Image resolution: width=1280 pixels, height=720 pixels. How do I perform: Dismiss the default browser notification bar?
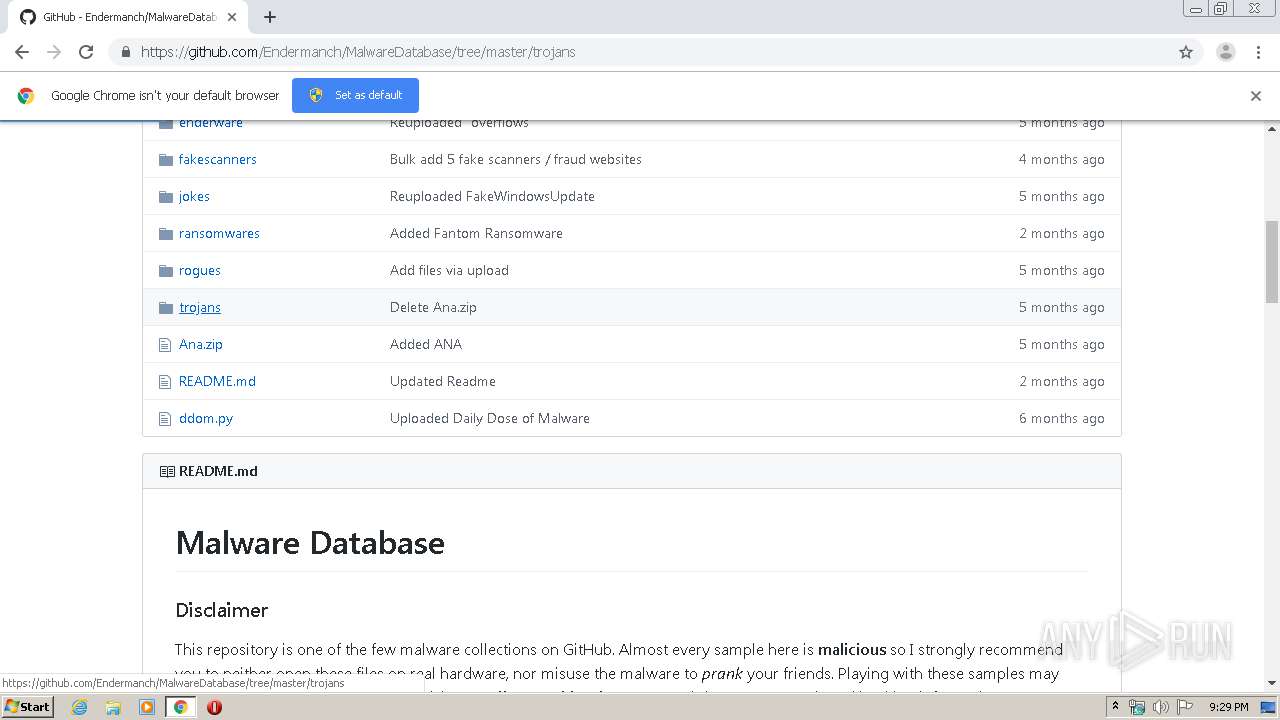pyautogui.click(x=1256, y=96)
